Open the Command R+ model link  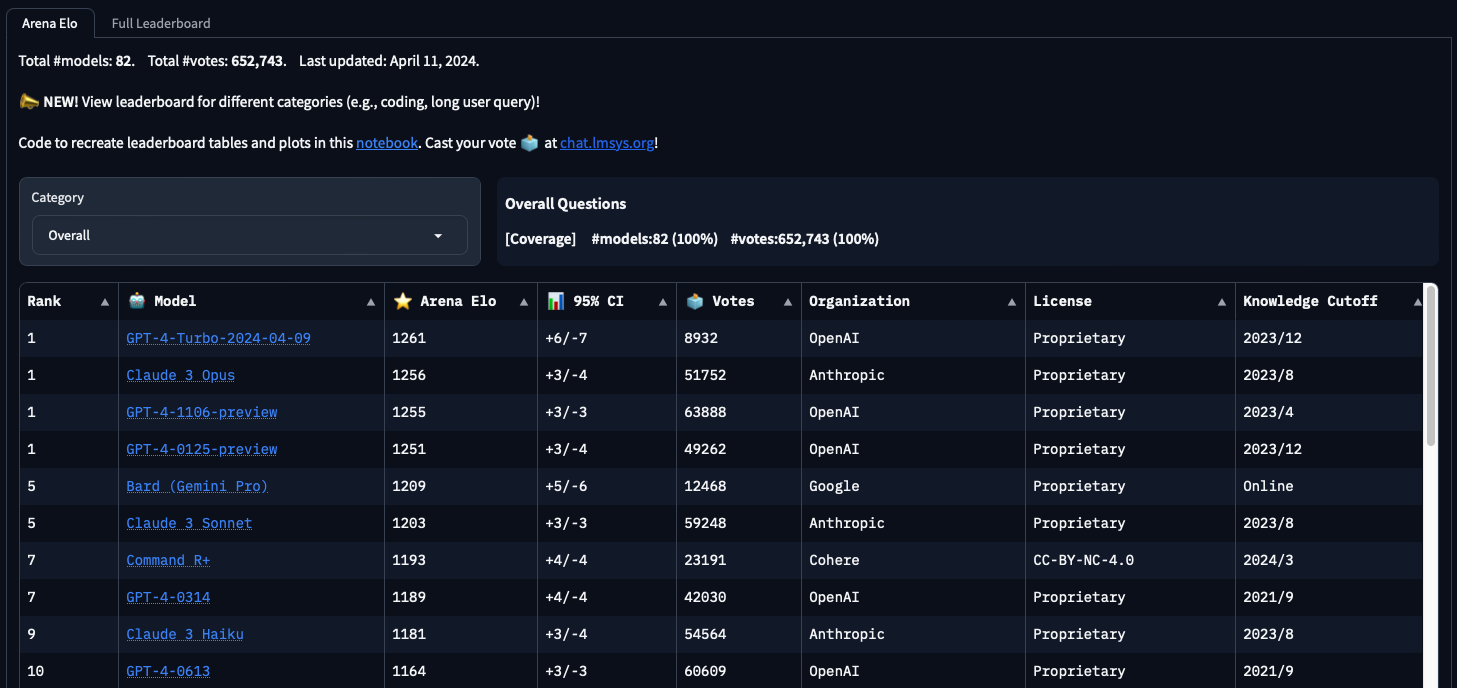(168, 560)
